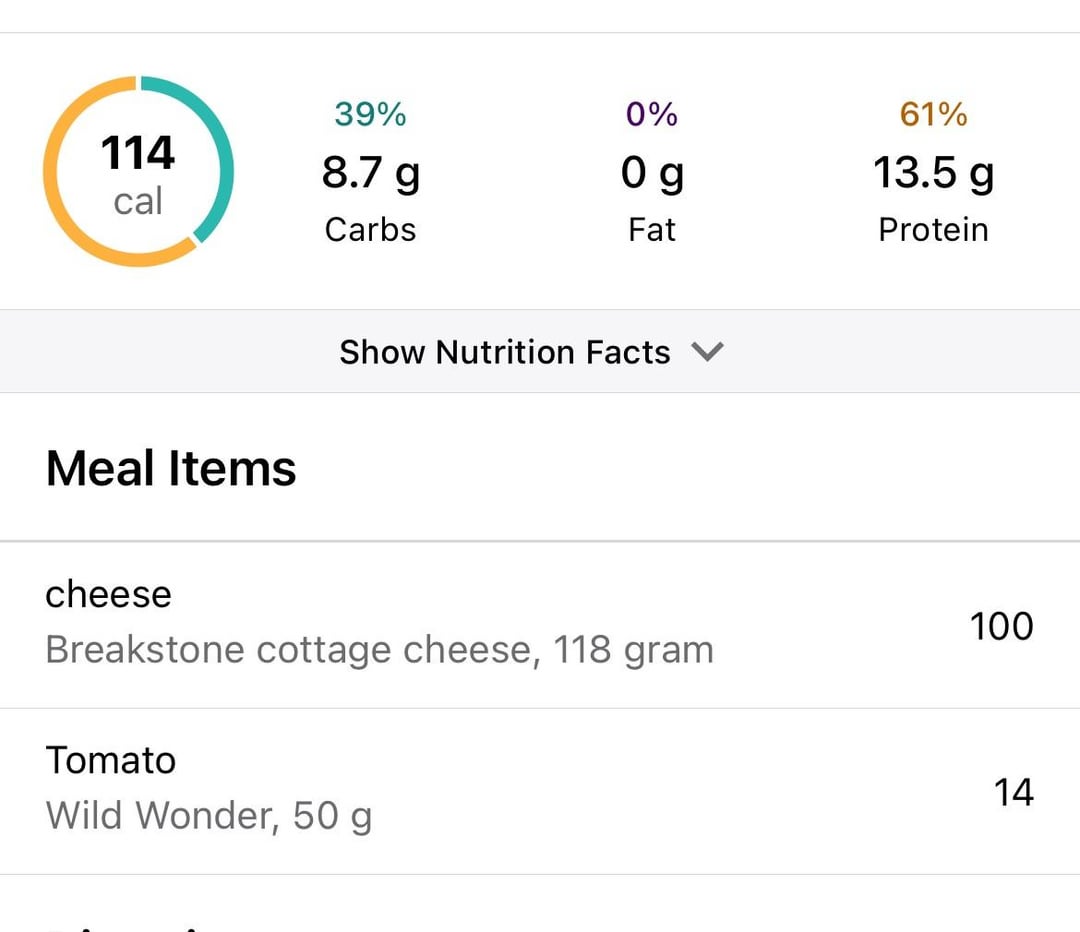Viewport: 1080px width, 932px height.
Task: Click the Fat macro label
Action: [652, 230]
